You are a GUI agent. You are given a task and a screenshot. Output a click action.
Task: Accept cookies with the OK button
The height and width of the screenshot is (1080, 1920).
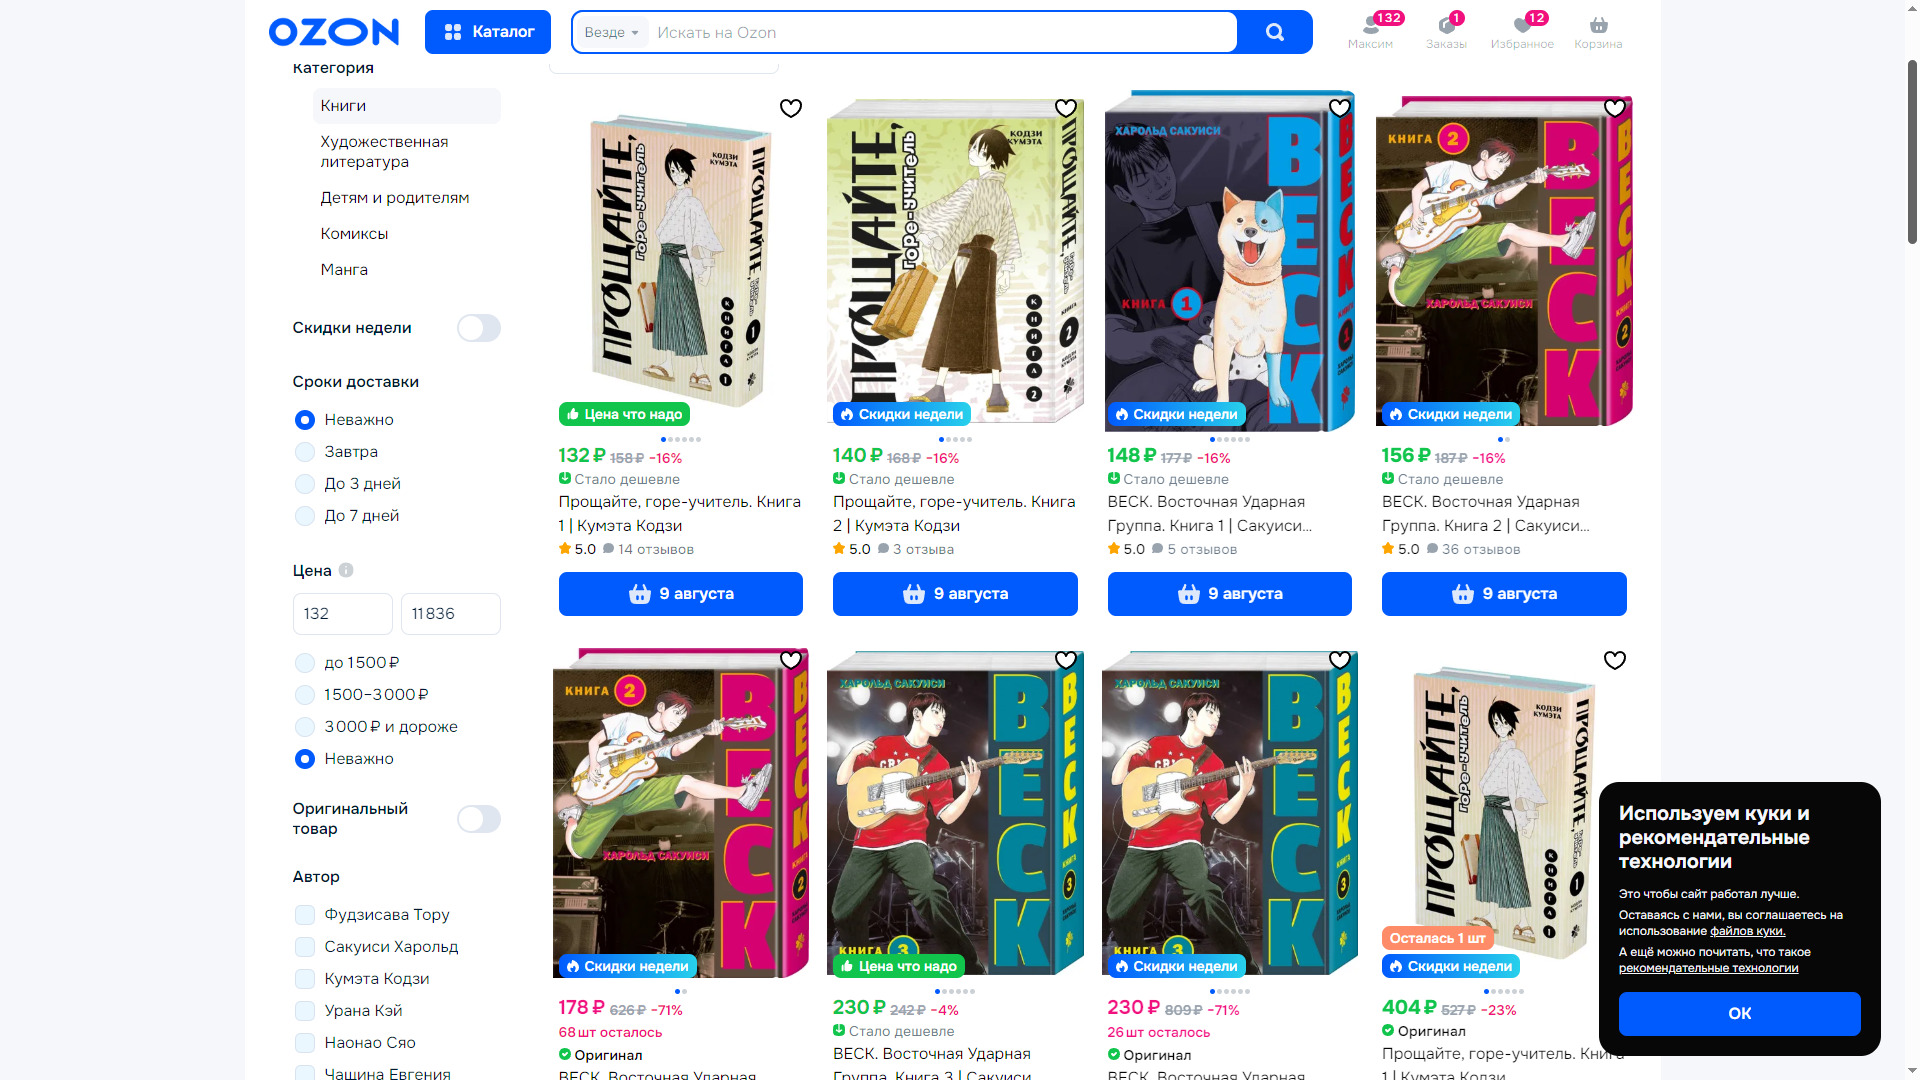[1739, 1013]
